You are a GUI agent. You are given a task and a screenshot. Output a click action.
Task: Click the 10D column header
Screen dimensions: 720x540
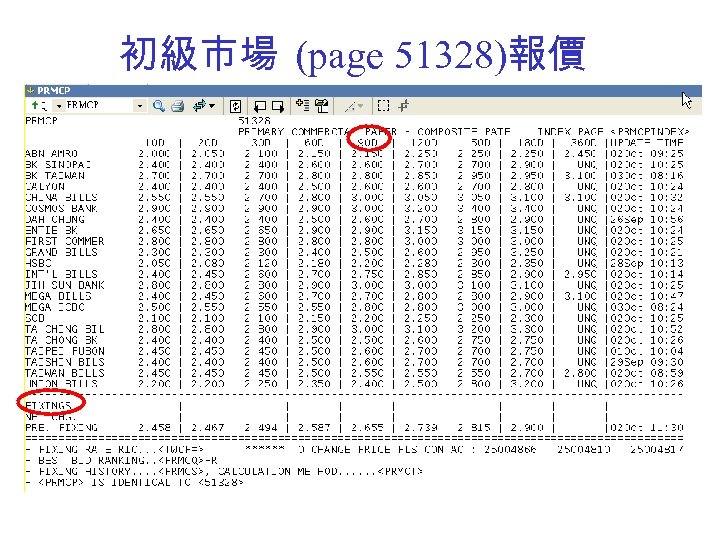[155, 142]
